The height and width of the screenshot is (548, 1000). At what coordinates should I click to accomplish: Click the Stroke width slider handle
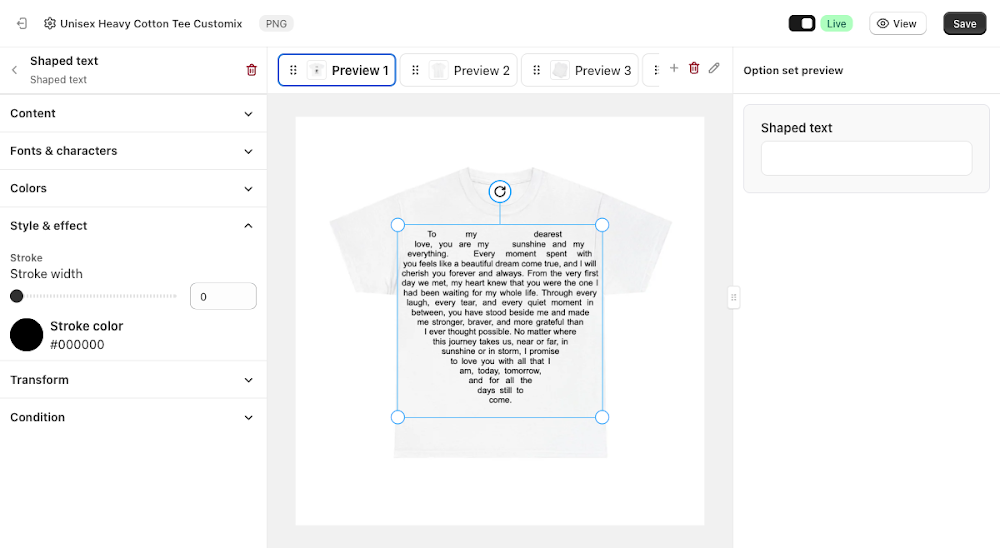tap(17, 296)
